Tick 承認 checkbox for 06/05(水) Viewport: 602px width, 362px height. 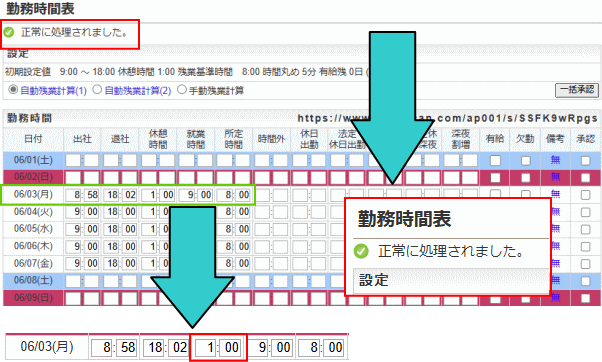pyautogui.click(x=585, y=229)
